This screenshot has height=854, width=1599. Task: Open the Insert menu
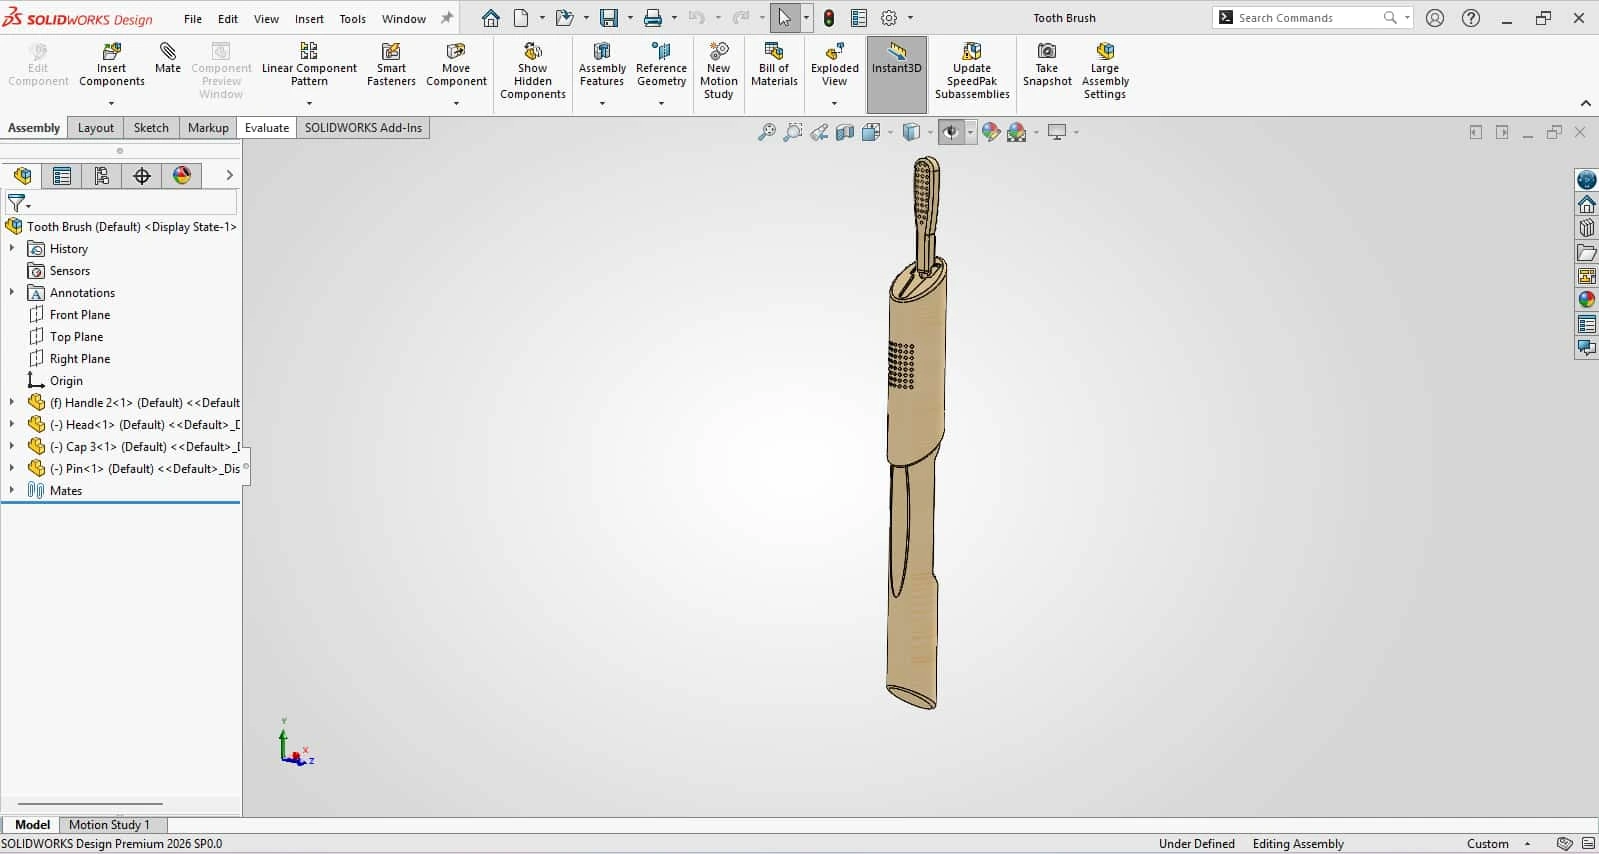[309, 18]
